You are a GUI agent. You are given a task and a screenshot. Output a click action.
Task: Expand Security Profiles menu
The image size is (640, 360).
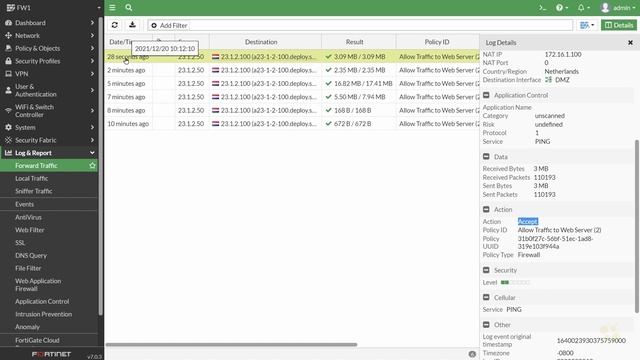[x=49, y=61]
